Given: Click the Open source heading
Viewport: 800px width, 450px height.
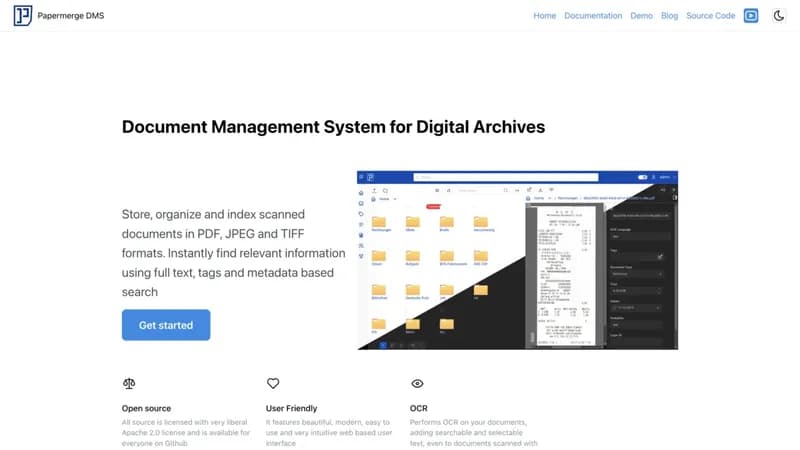Looking at the screenshot, I should (x=146, y=408).
